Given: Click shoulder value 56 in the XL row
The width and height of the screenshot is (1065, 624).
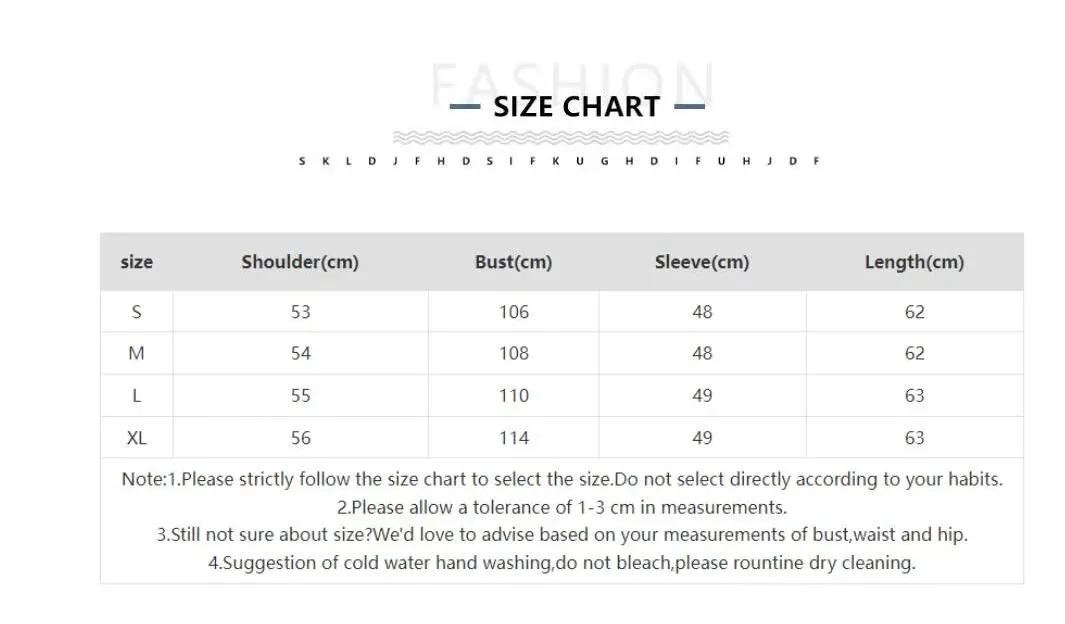Looking at the screenshot, I should (301, 438).
